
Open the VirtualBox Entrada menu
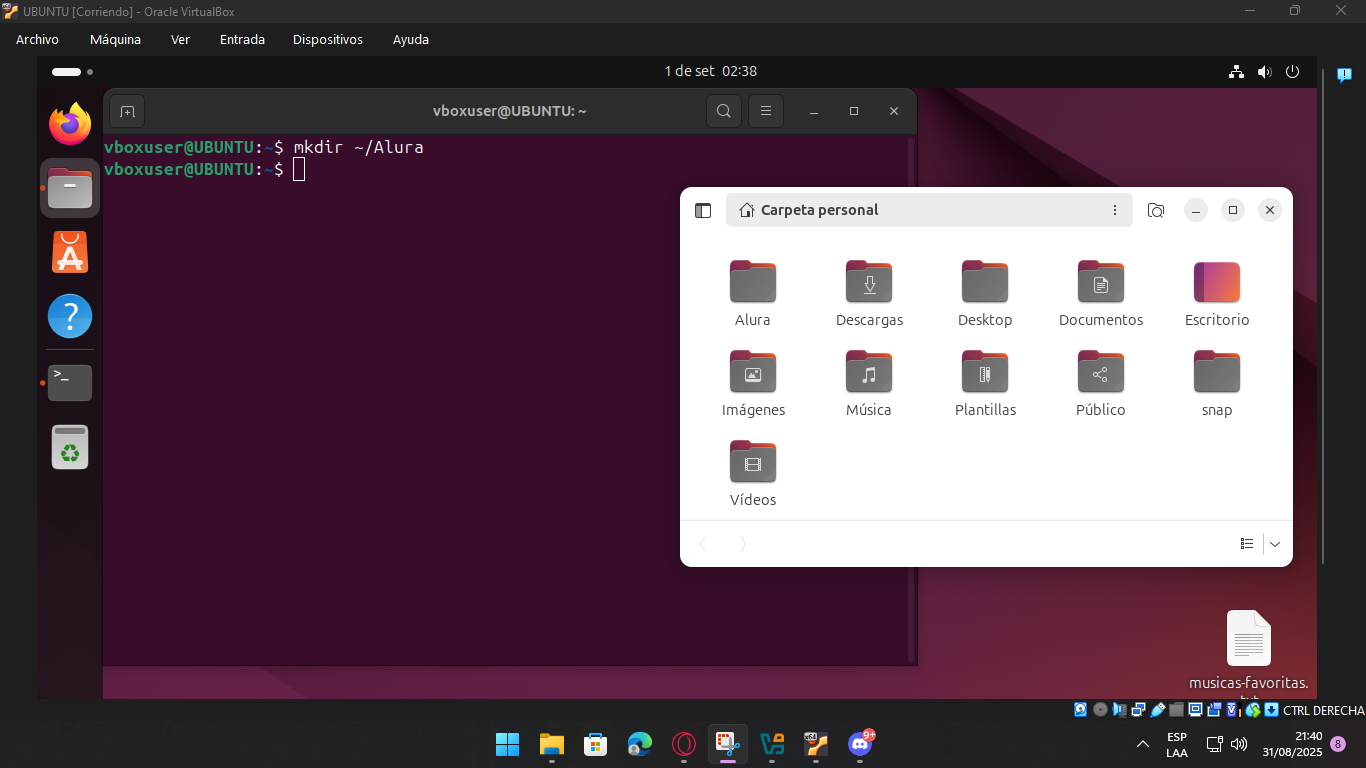point(242,40)
